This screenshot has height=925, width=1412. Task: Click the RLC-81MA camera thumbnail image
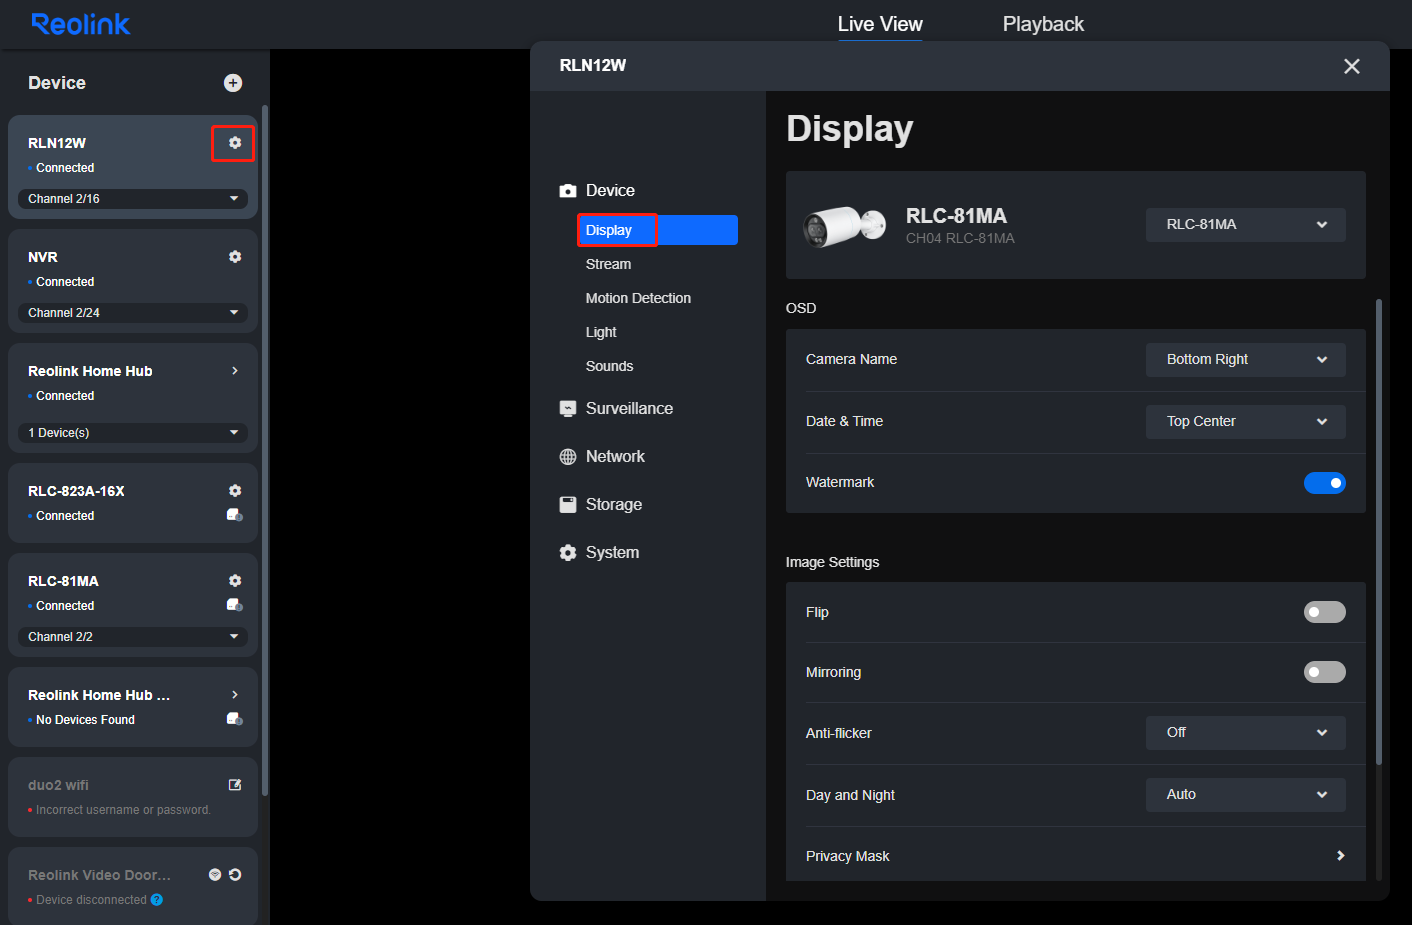pyautogui.click(x=845, y=226)
